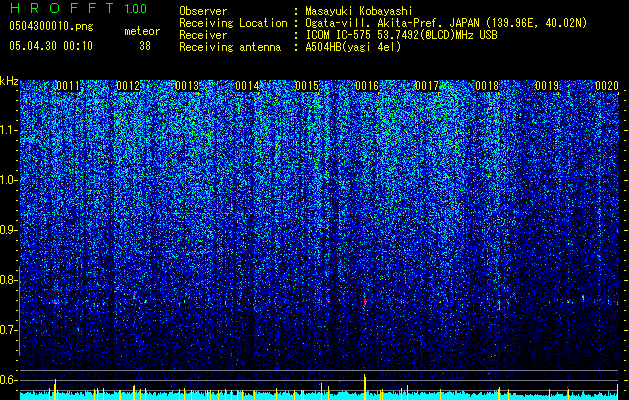
Task: Click the Receiving antenna label
Action: [x=230, y=47]
